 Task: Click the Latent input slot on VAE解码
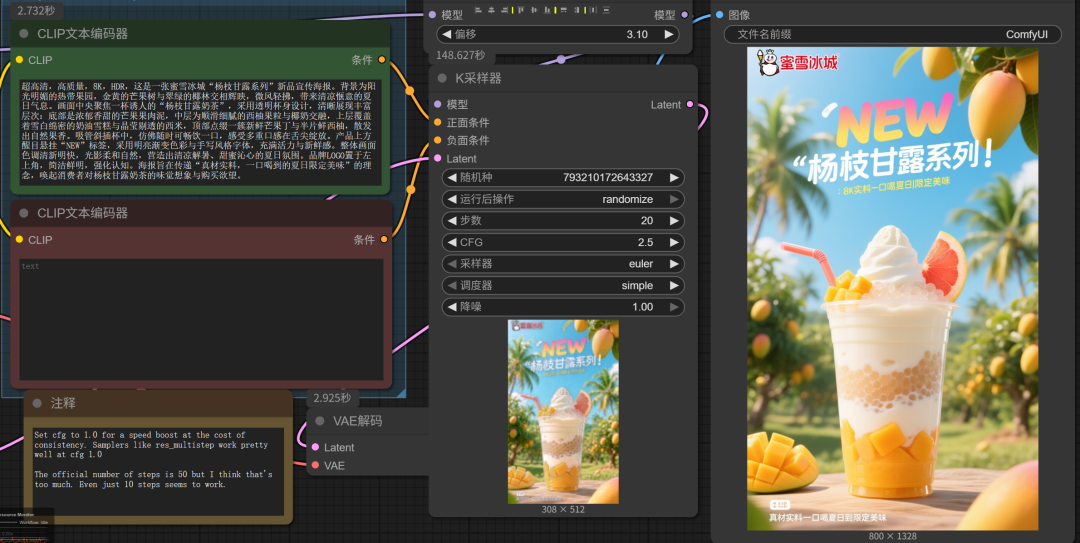coord(315,447)
